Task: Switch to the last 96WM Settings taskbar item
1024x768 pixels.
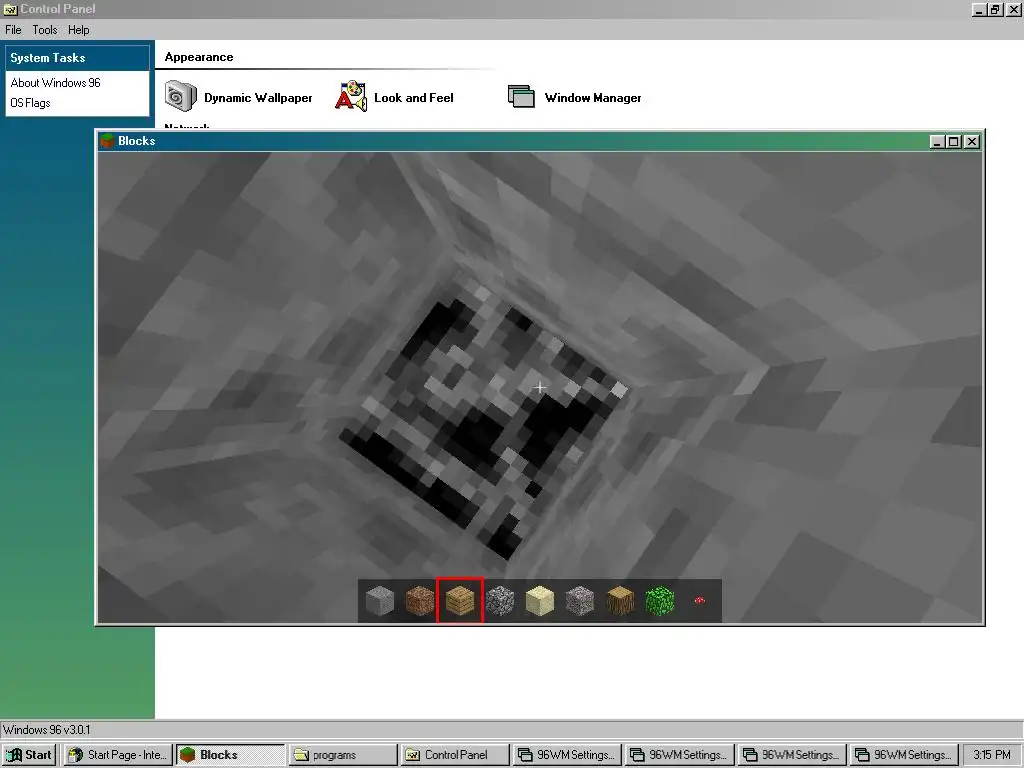Action: coord(904,755)
